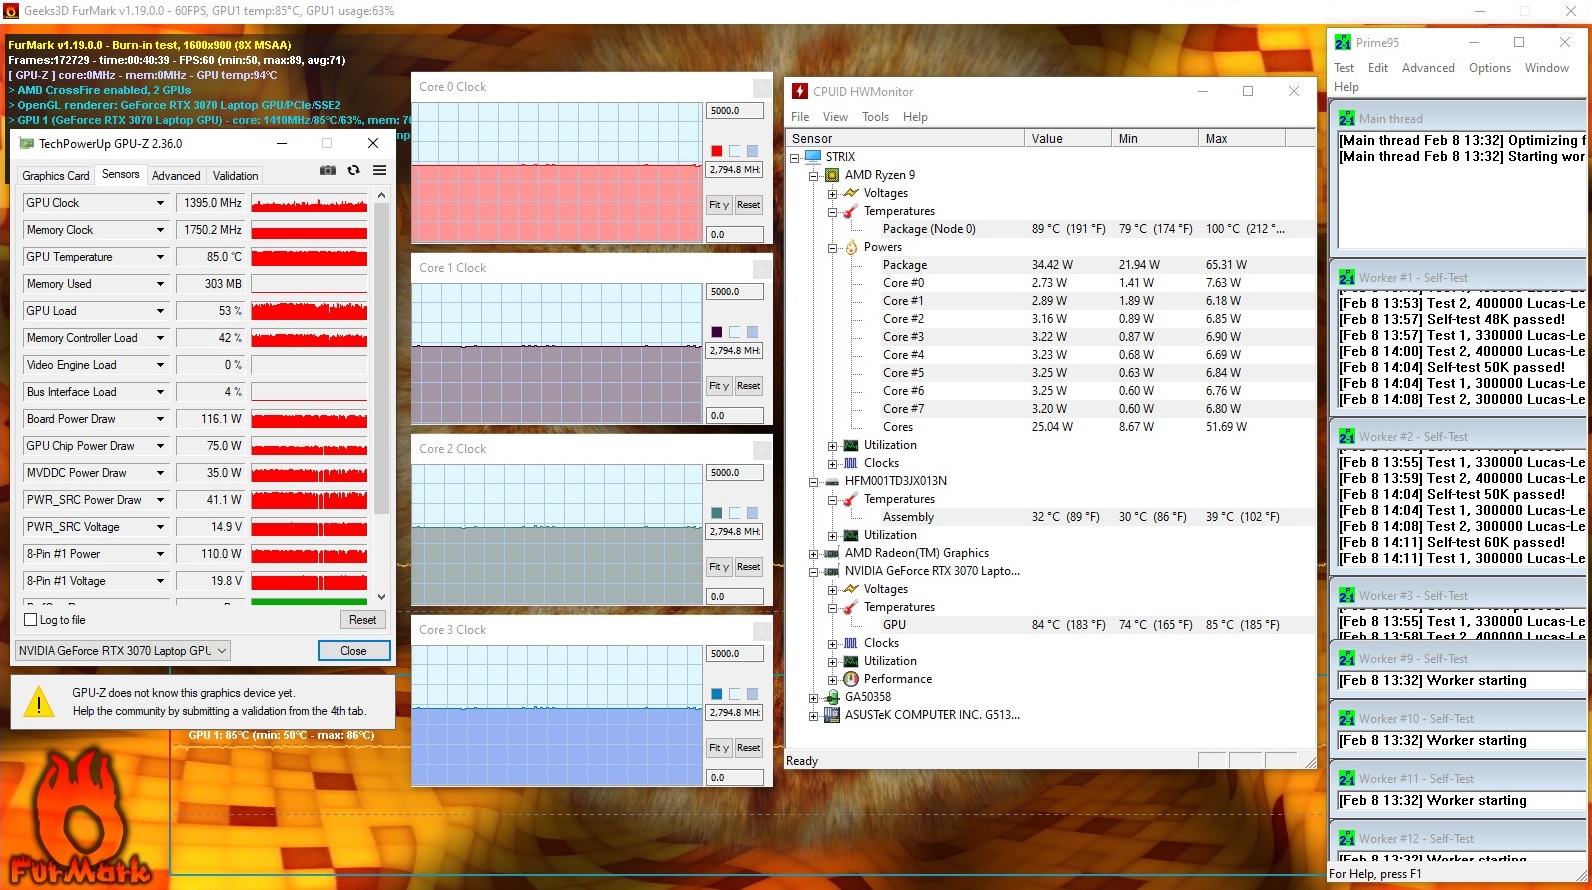Switch to the Validation tab in GPU-Z
1592x890 pixels.
235,176
